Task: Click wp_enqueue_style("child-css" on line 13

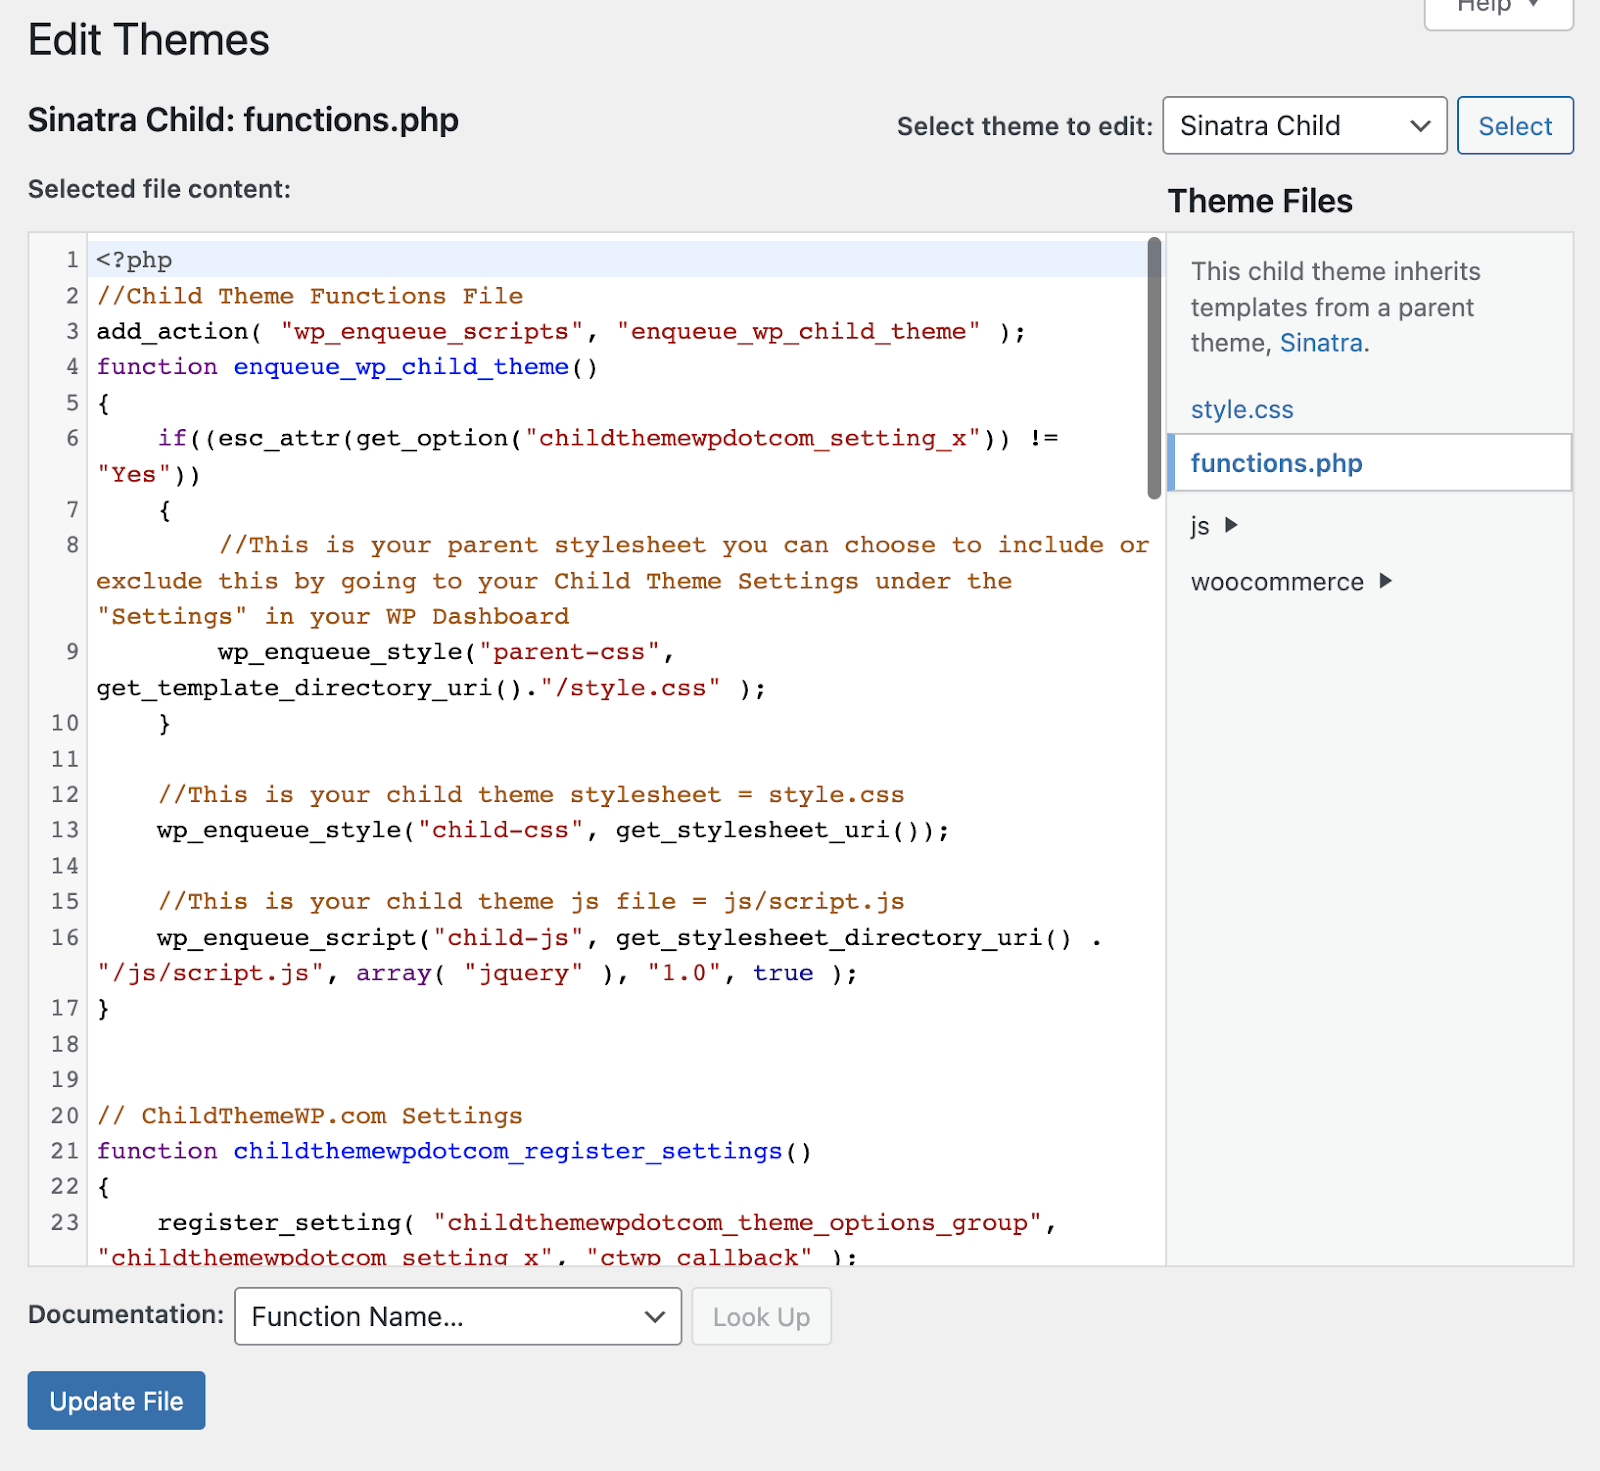Action: click(553, 830)
